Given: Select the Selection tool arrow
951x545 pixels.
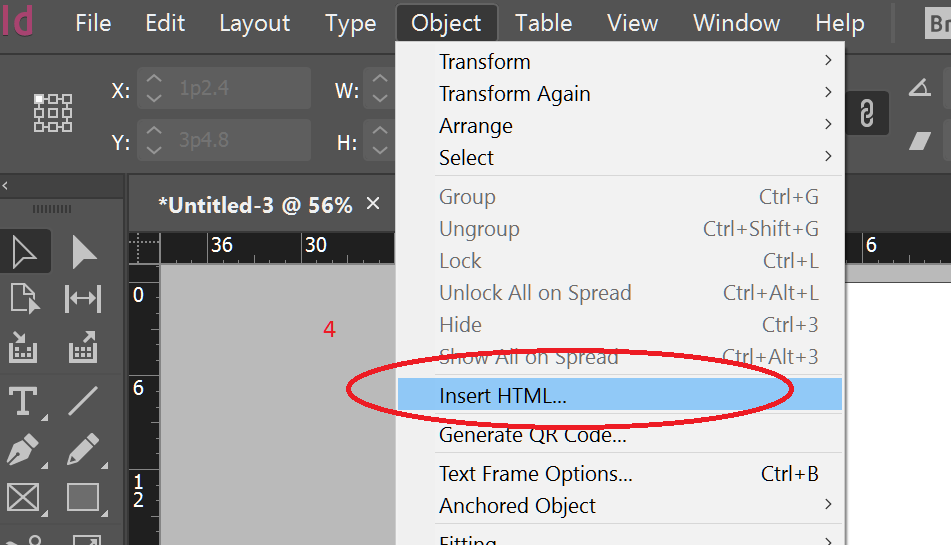Looking at the screenshot, I should pos(24,252).
